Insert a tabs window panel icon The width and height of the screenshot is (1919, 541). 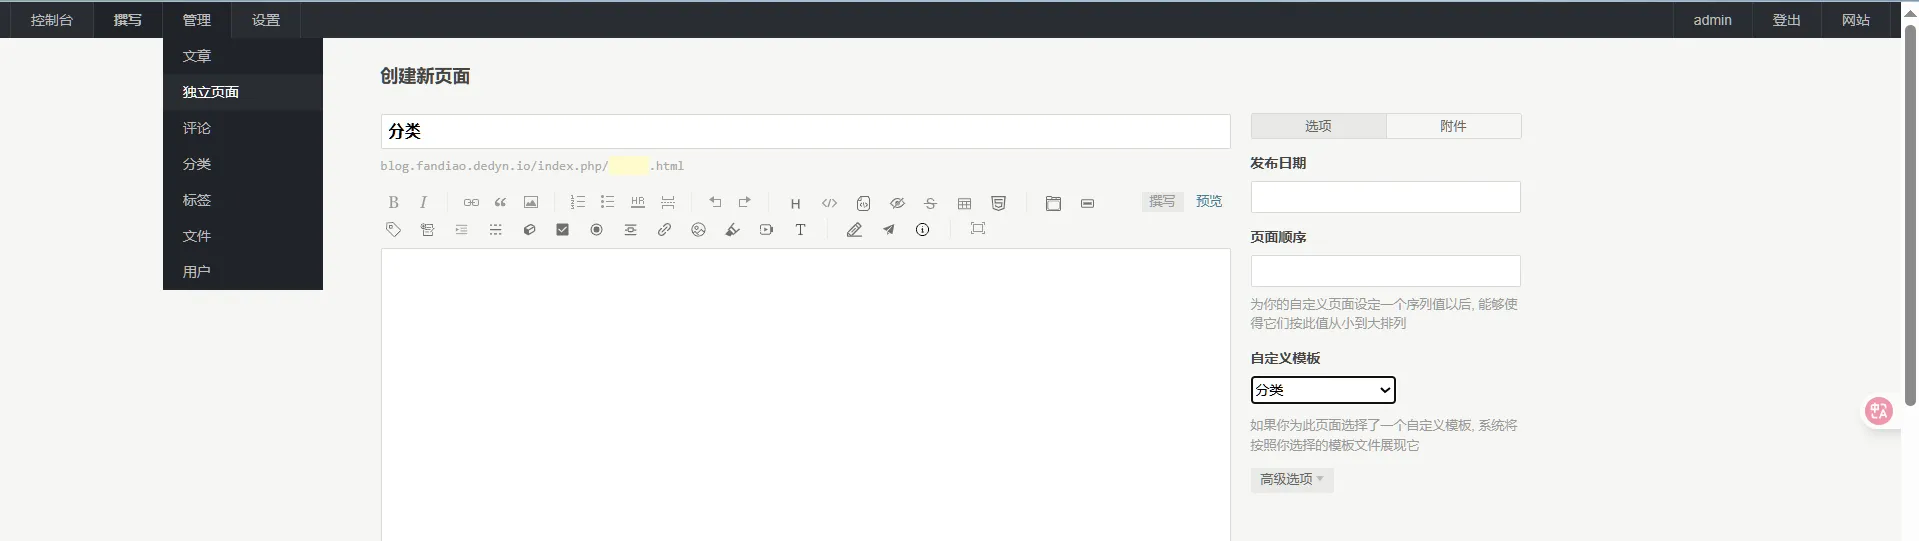[x=1054, y=203]
